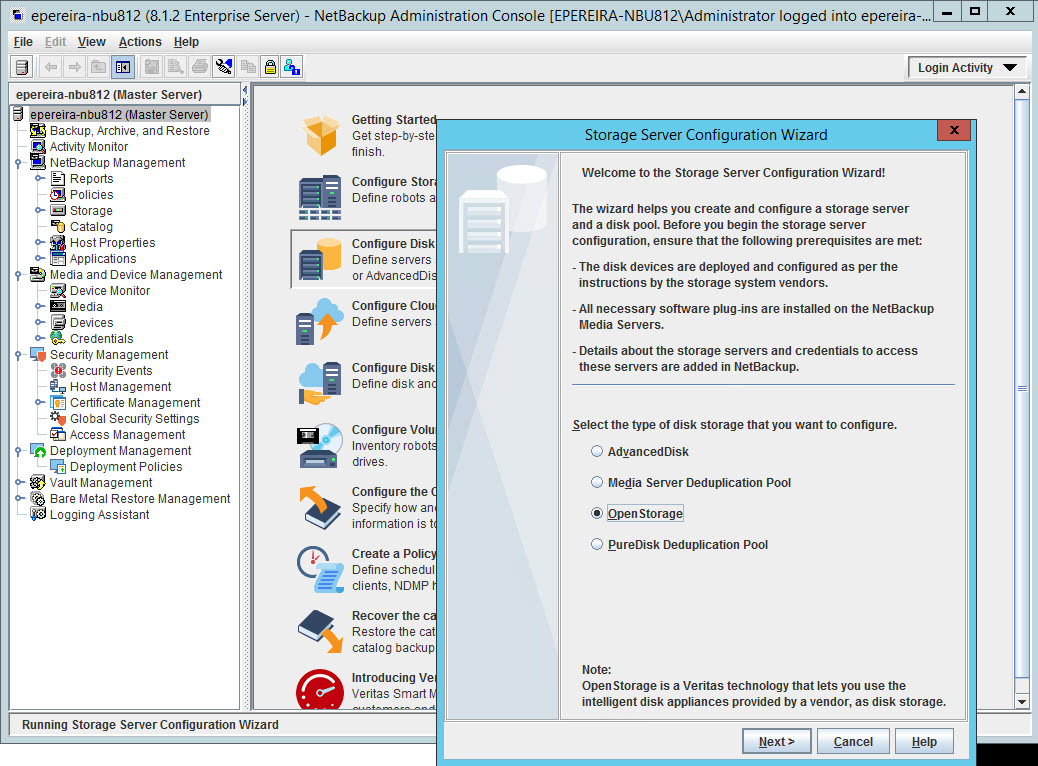Select Security Events in the tree

click(x=111, y=371)
